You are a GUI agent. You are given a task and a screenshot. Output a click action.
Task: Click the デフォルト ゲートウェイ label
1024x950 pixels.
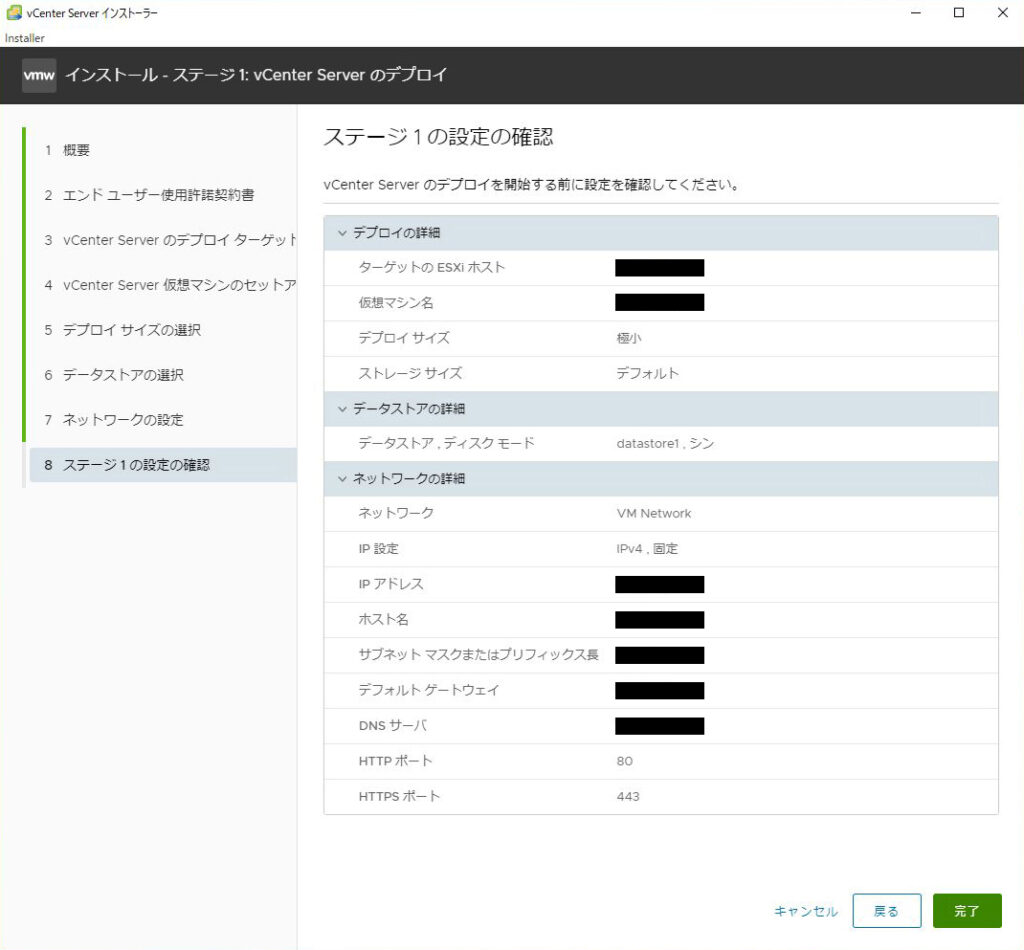[x=429, y=690]
